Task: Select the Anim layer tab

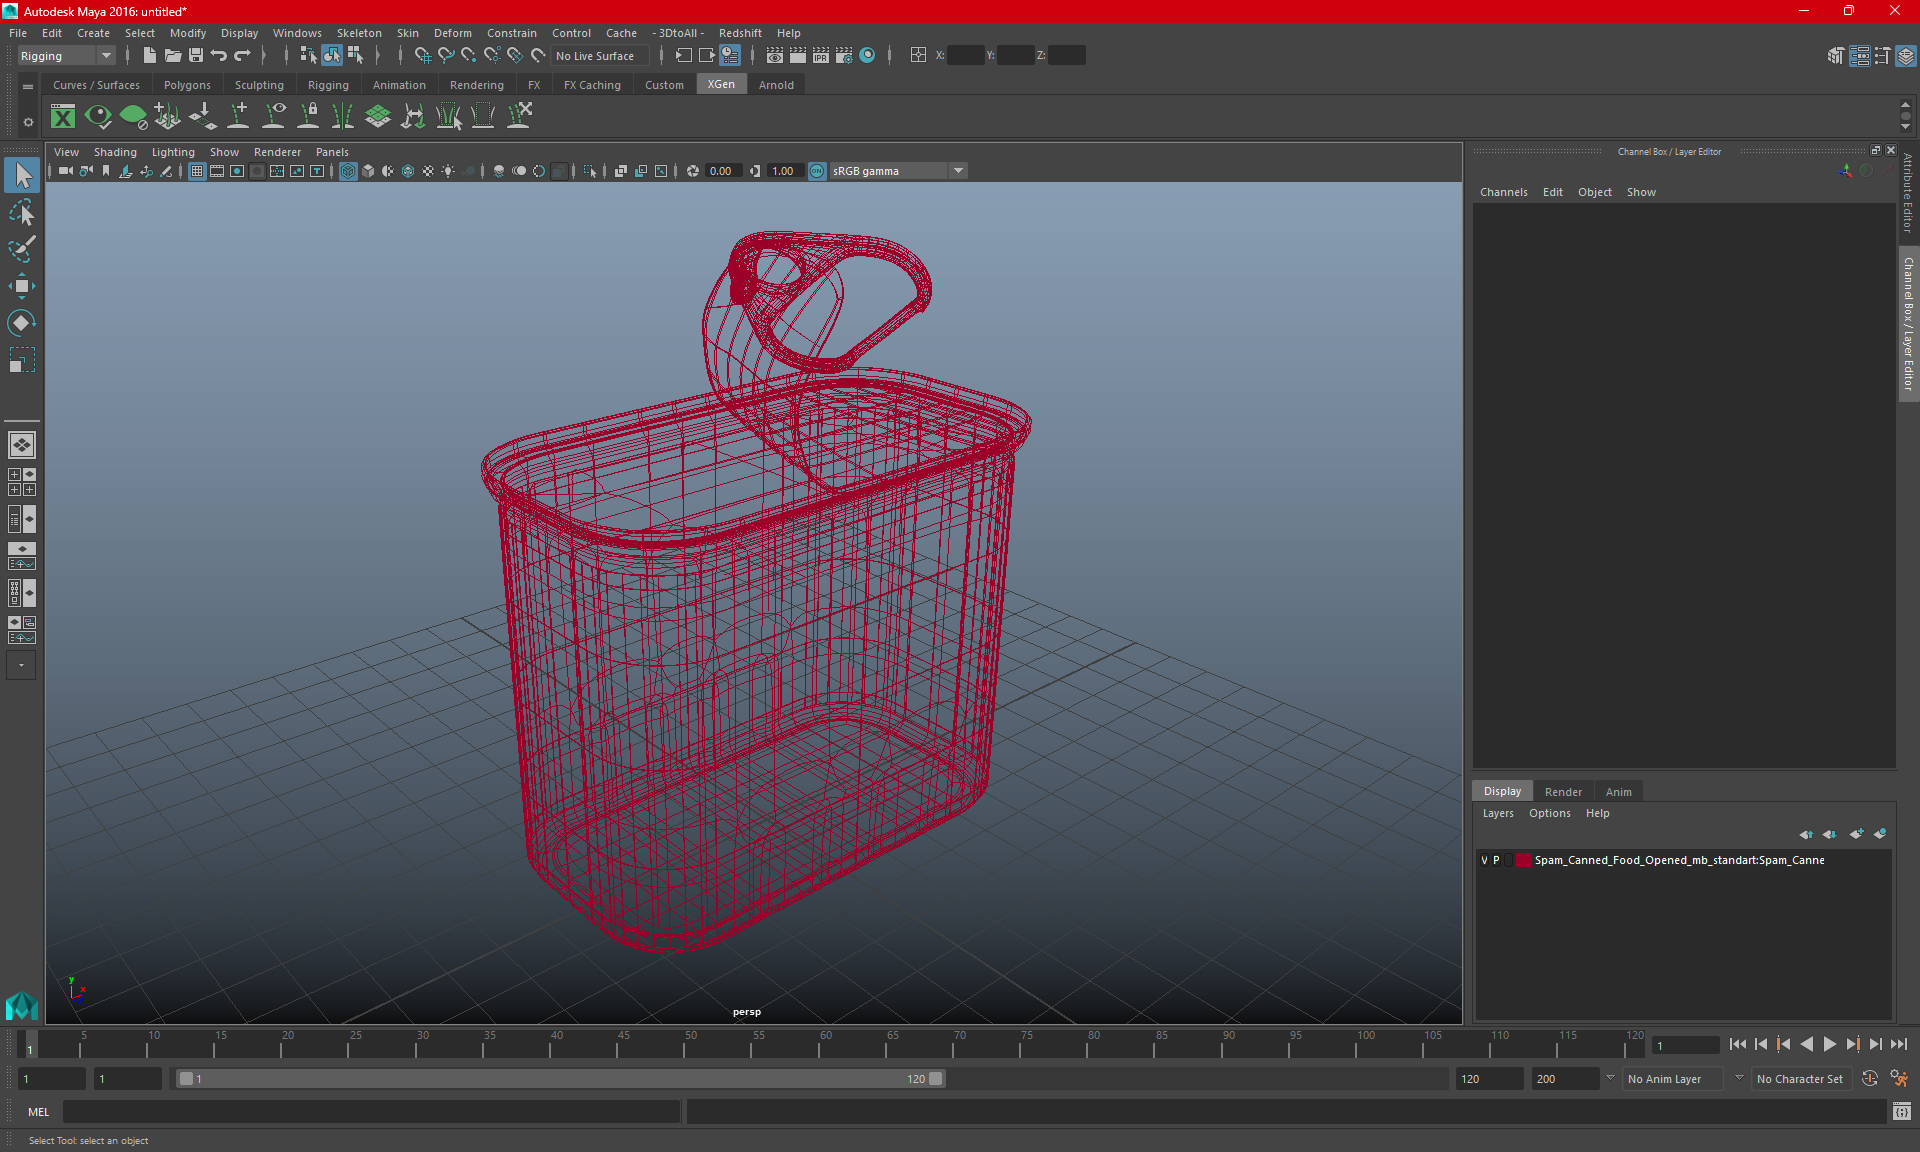Action: 1618,792
